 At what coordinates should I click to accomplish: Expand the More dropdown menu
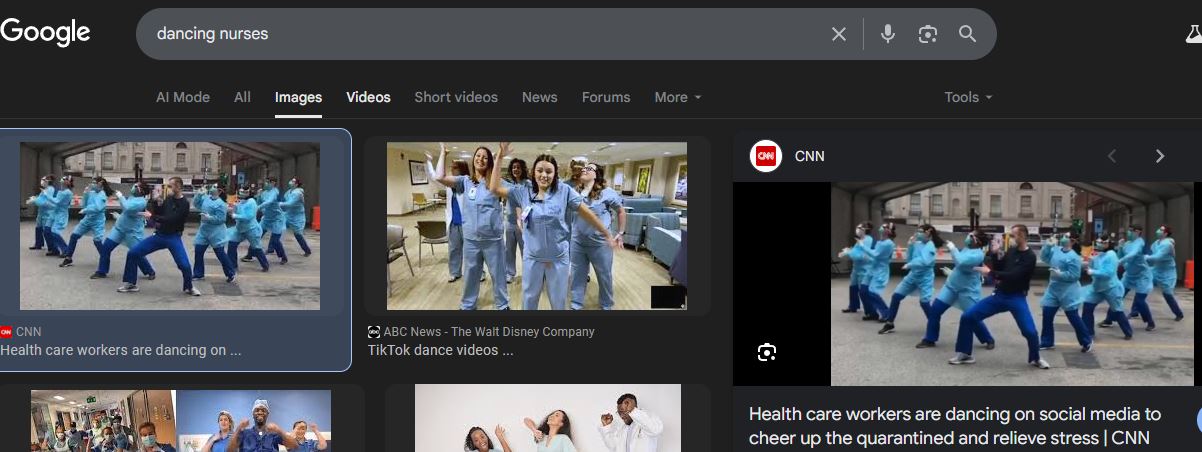pos(678,97)
